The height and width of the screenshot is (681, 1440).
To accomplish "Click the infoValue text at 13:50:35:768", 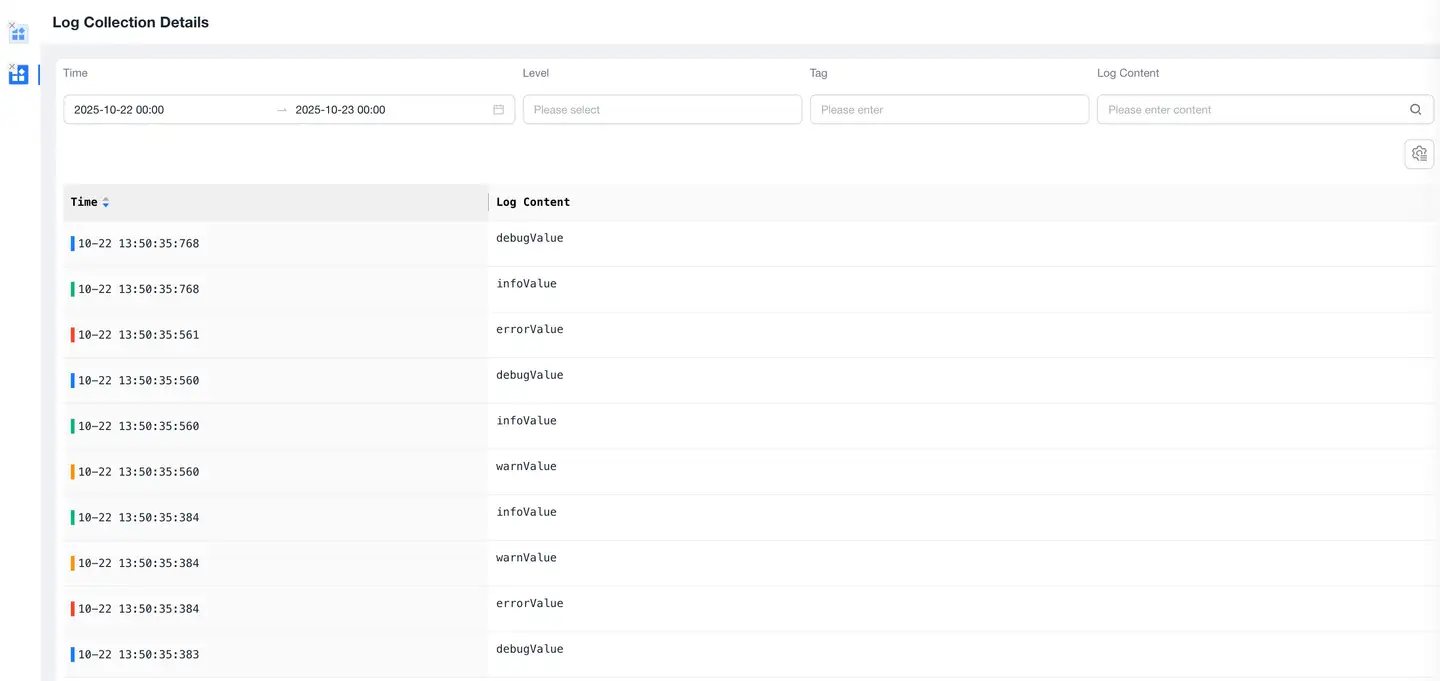I will 527,284.
